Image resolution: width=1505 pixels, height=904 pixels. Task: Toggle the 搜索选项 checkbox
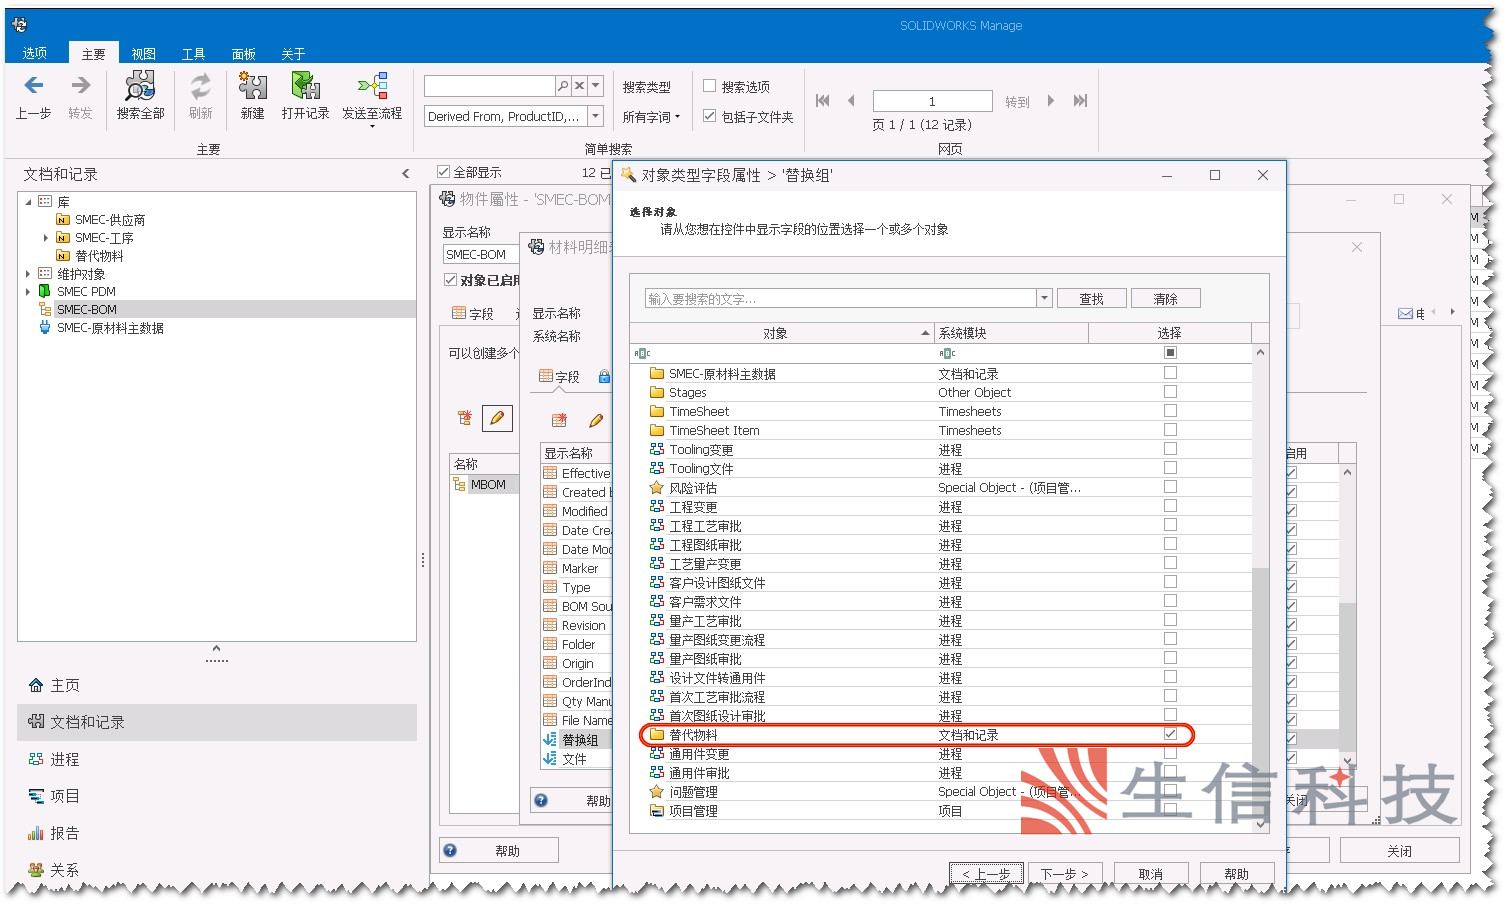[709, 86]
